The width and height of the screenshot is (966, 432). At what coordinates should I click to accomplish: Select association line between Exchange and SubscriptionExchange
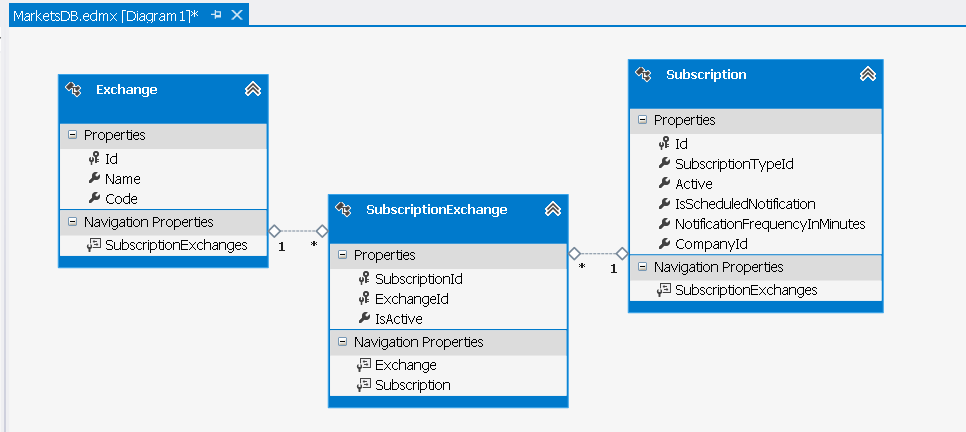[x=298, y=231]
